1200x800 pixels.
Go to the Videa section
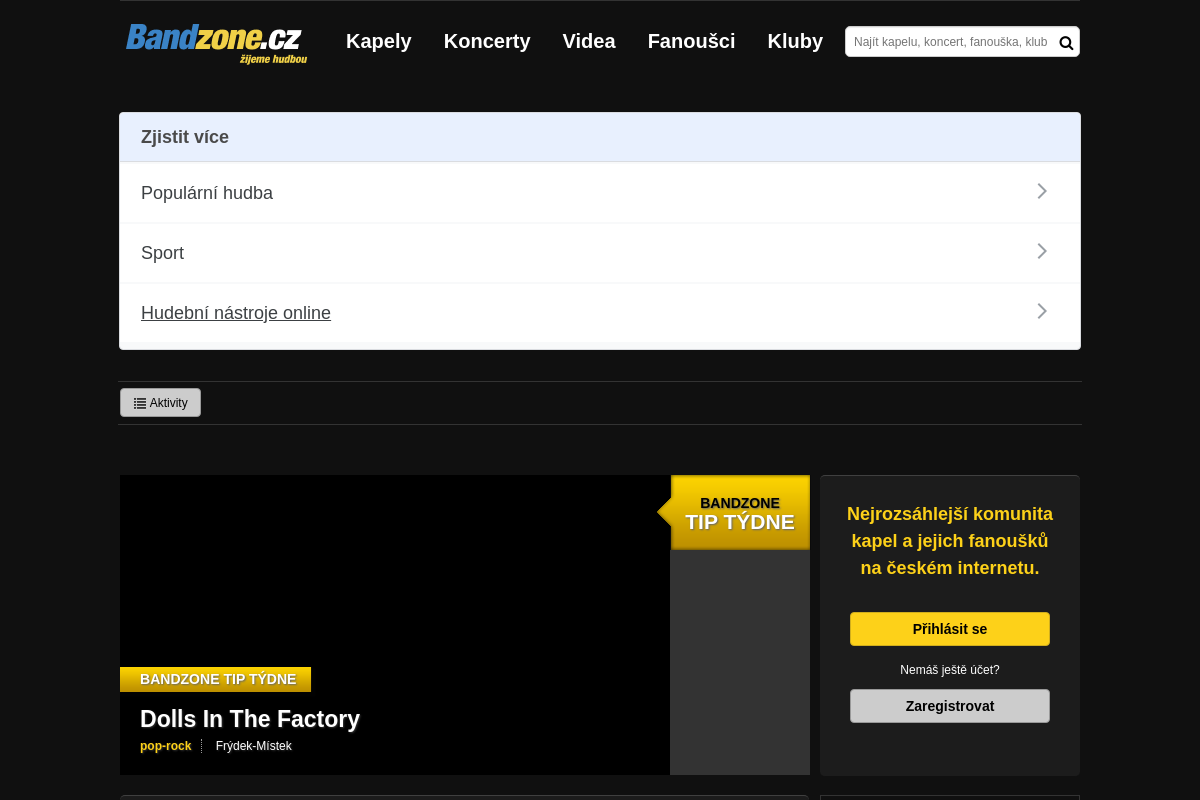pos(589,41)
